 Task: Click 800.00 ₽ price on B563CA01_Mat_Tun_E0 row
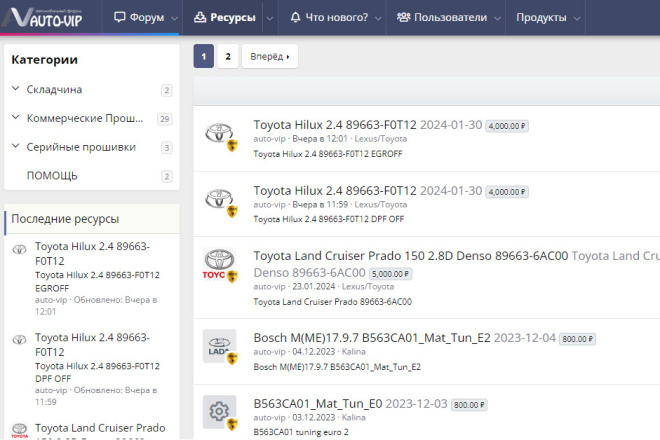(469, 405)
